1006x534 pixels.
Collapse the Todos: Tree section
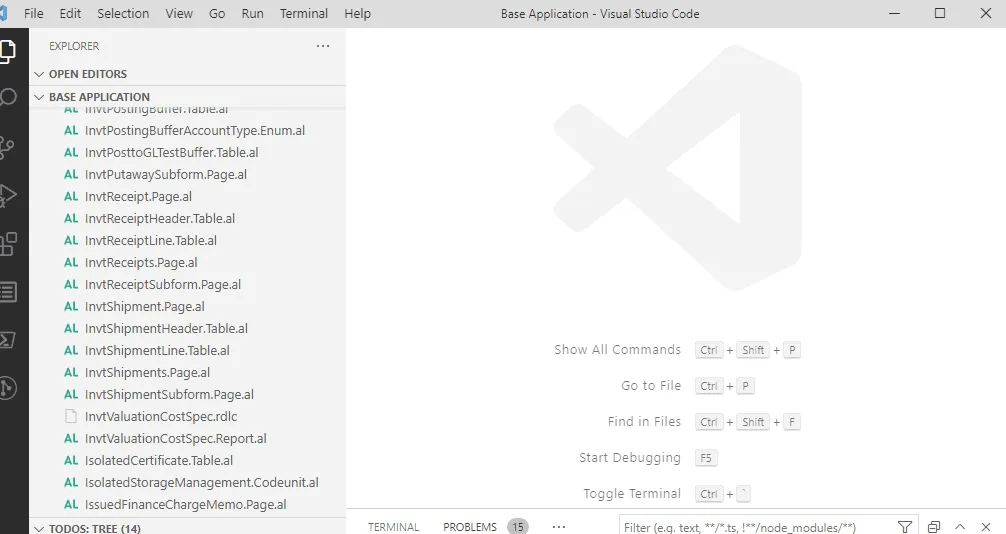[39, 529]
